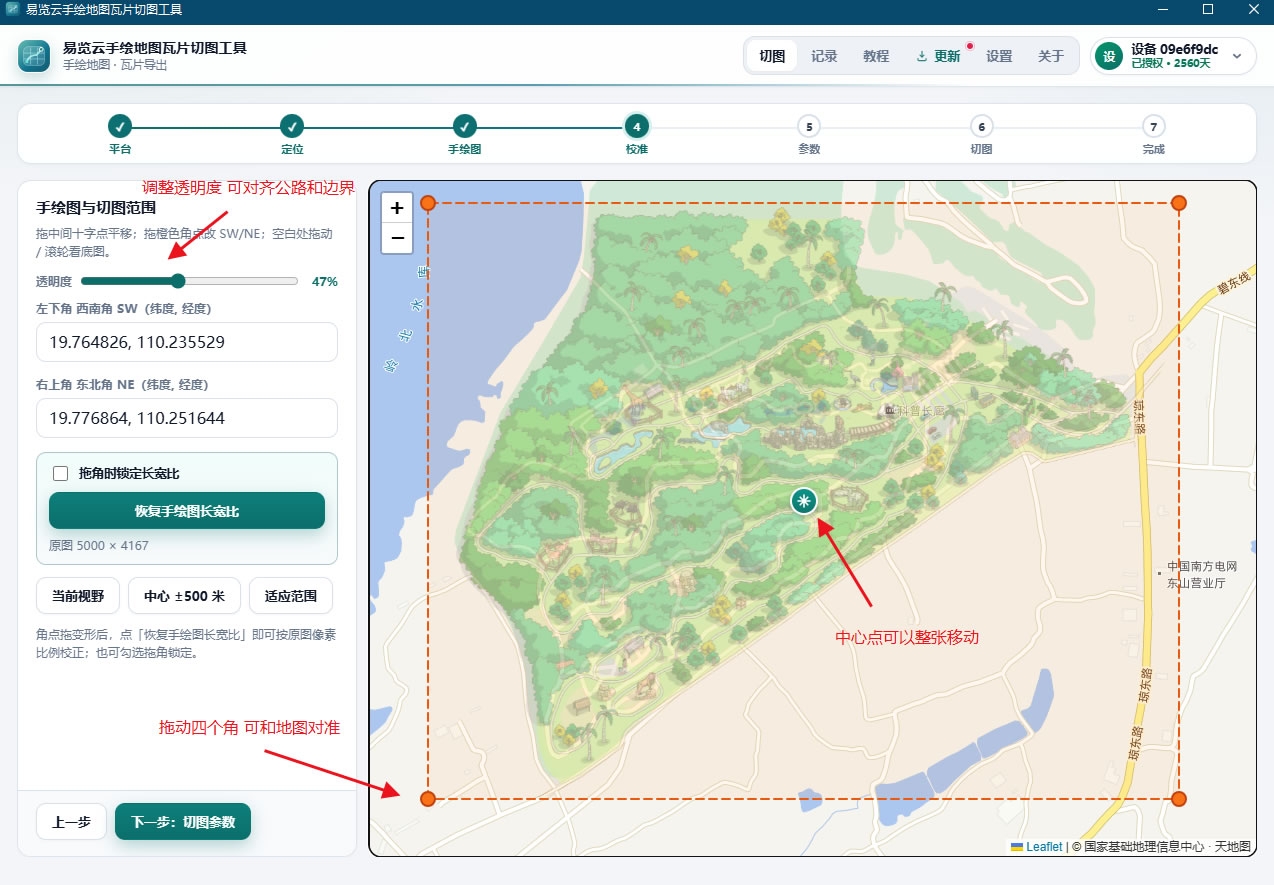
Task: Click the 中心 ±500 米 button
Action: coord(184,595)
